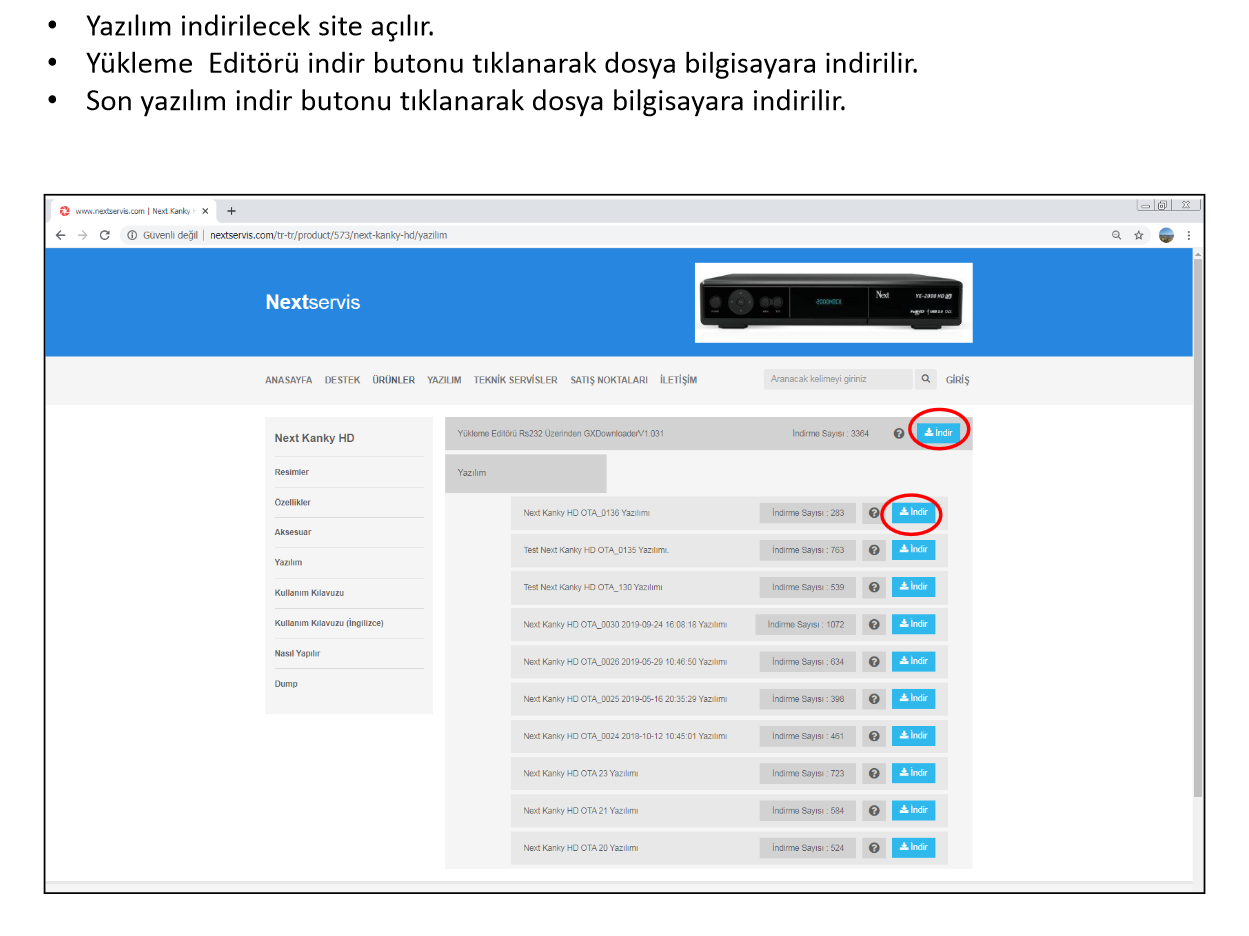Download OTA_0026 2019-05-29 software
The width and height of the screenshot is (1249, 936).
(x=913, y=660)
